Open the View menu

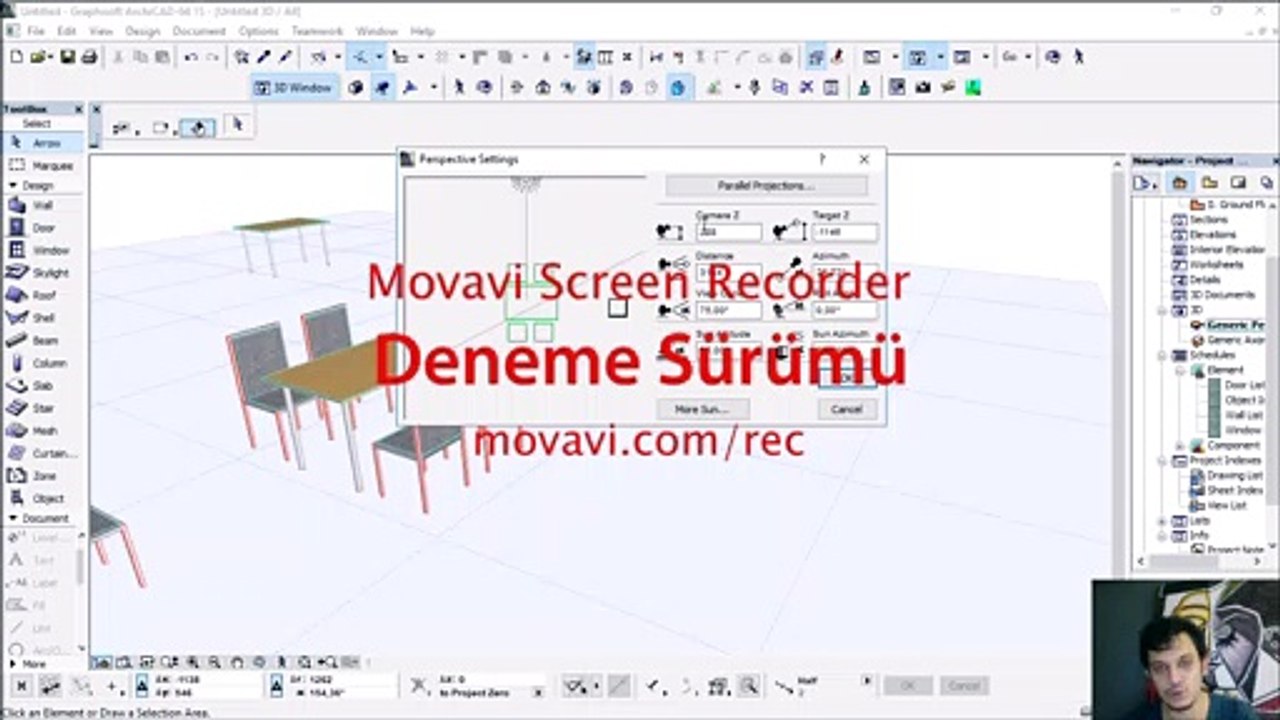point(100,31)
